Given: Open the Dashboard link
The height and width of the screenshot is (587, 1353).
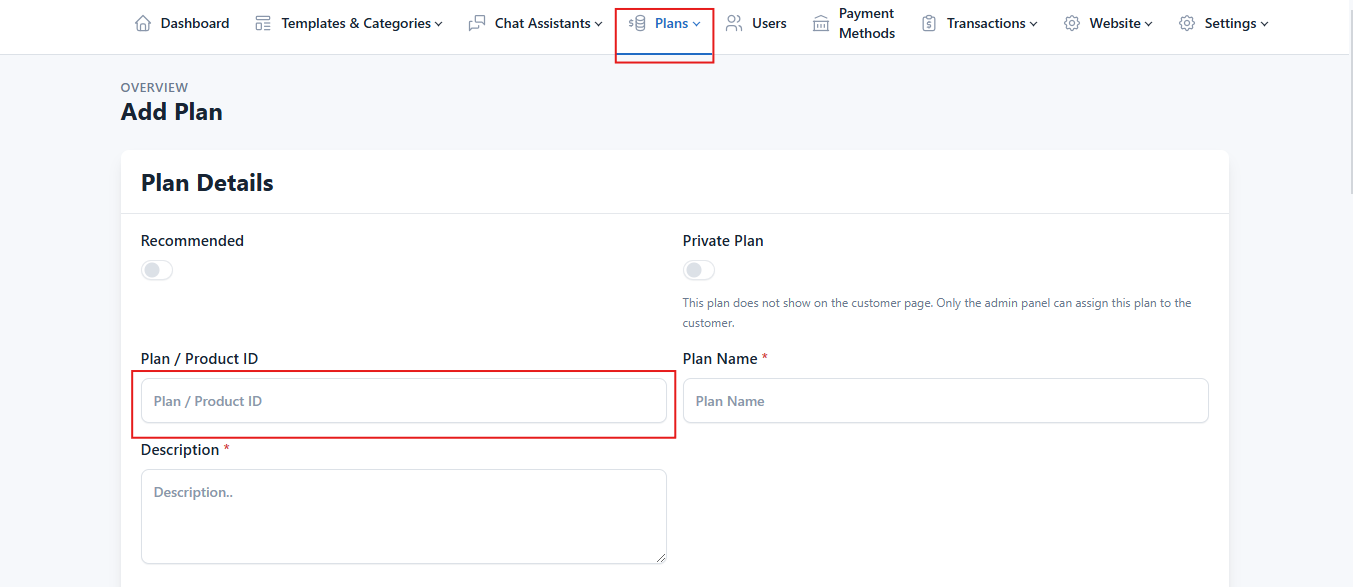Looking at the screenshot, I should [194, 23].
